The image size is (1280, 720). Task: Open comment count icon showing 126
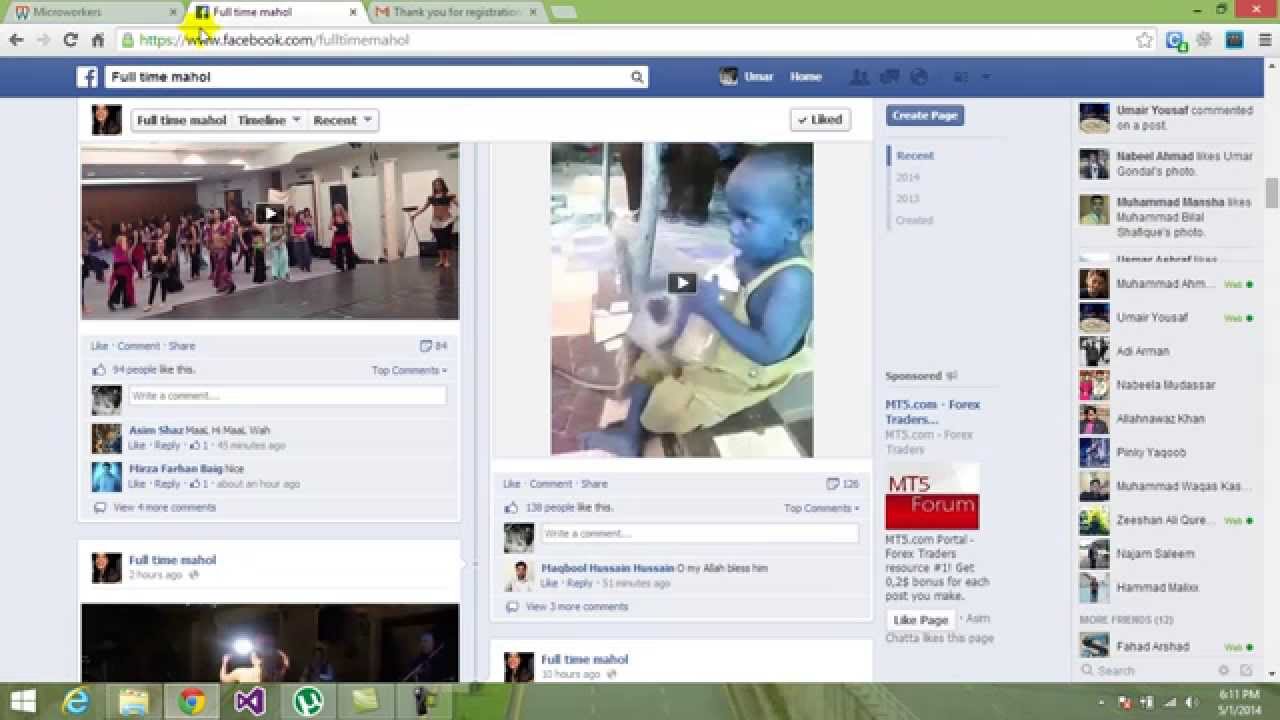[x=832, y=484]
